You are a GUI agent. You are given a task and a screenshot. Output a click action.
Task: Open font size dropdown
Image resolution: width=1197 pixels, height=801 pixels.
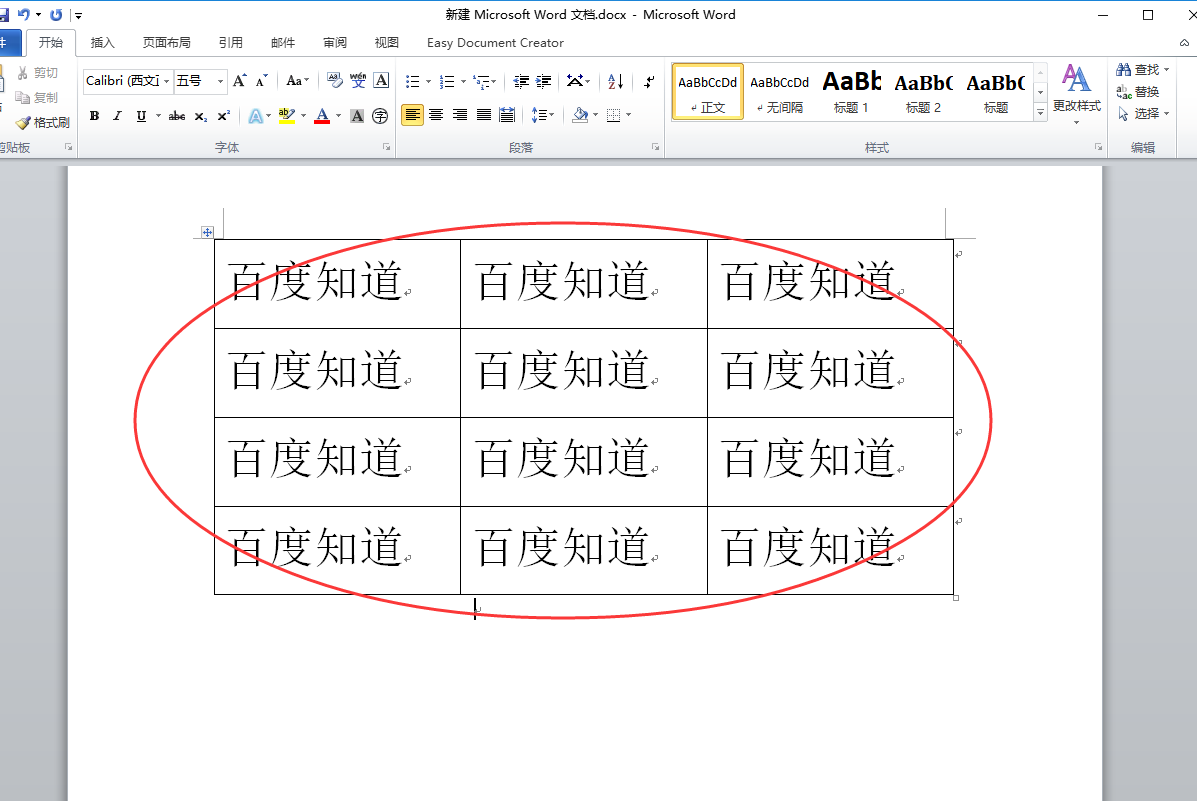point(221,81)
